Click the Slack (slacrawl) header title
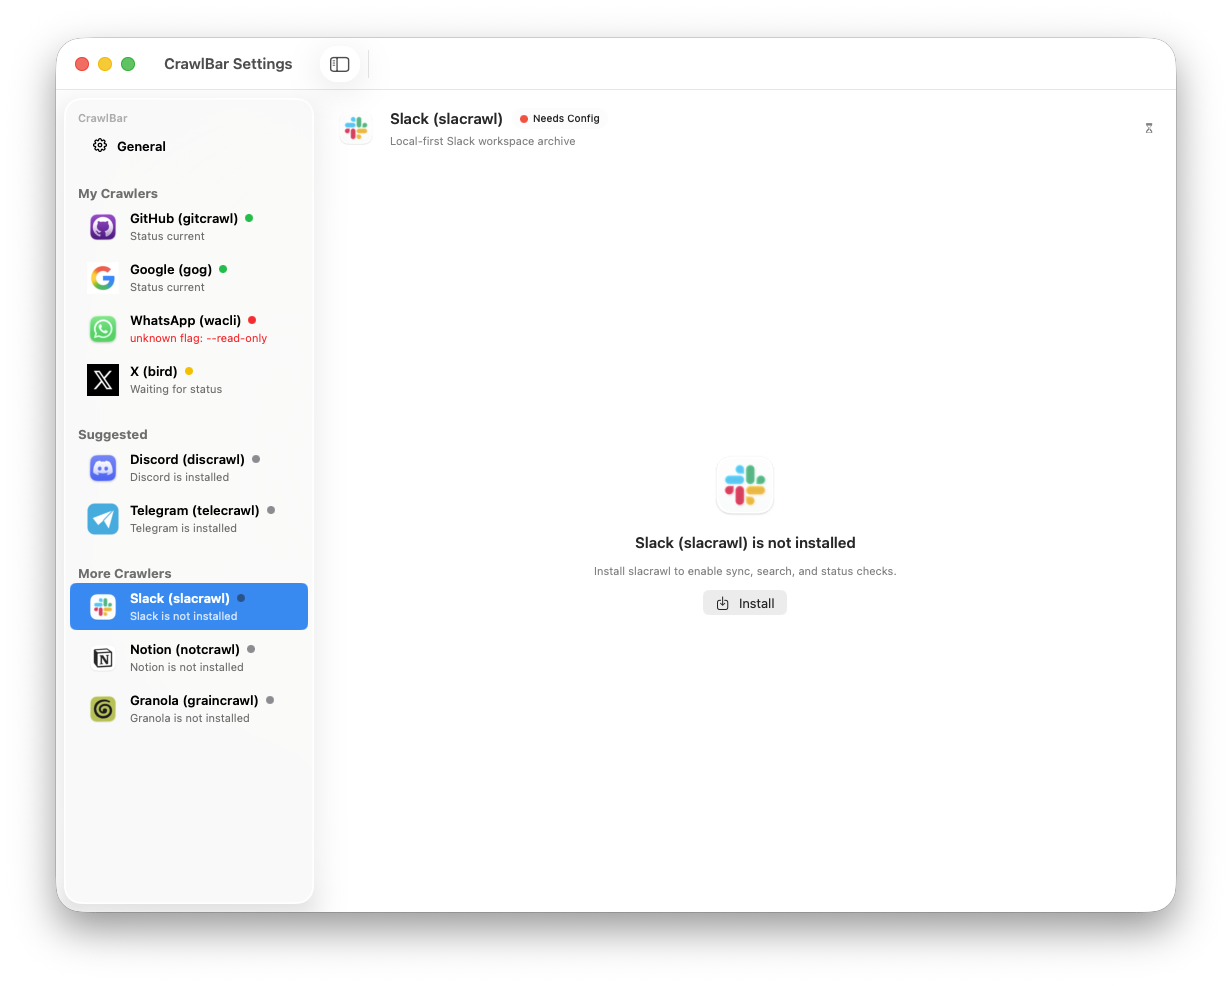1232x986 pixels. point(446,119)
